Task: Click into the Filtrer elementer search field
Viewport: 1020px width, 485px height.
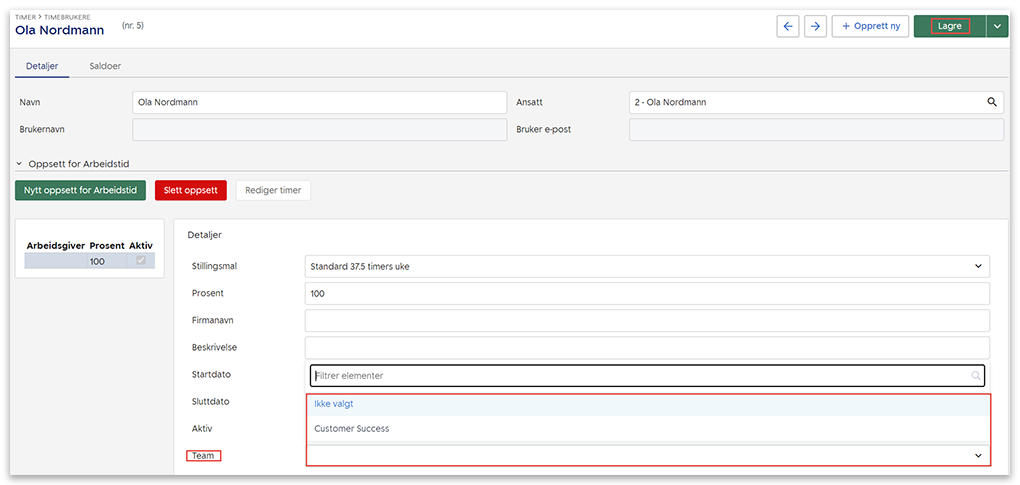Action: [640, 376]
